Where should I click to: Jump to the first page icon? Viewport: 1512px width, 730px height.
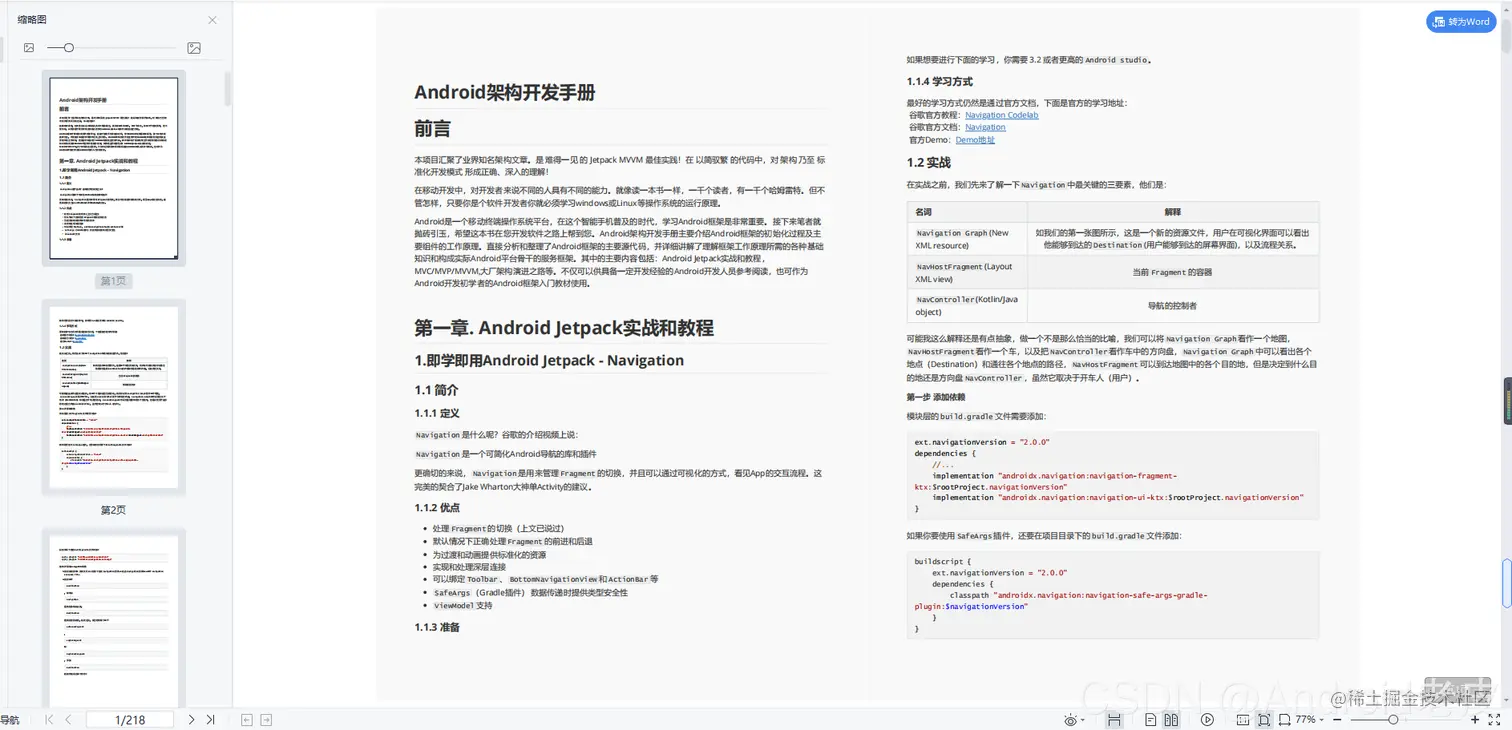48,718
